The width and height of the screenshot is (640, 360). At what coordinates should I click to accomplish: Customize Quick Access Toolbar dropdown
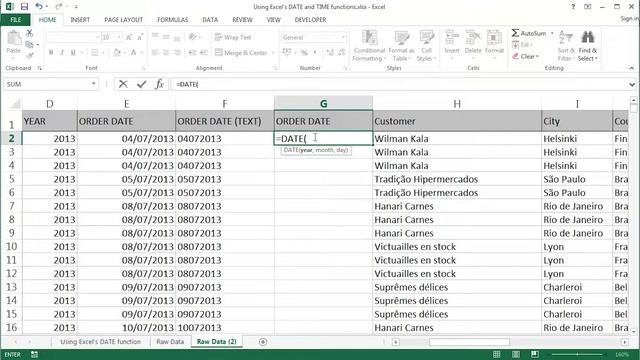tap(76, 7)
